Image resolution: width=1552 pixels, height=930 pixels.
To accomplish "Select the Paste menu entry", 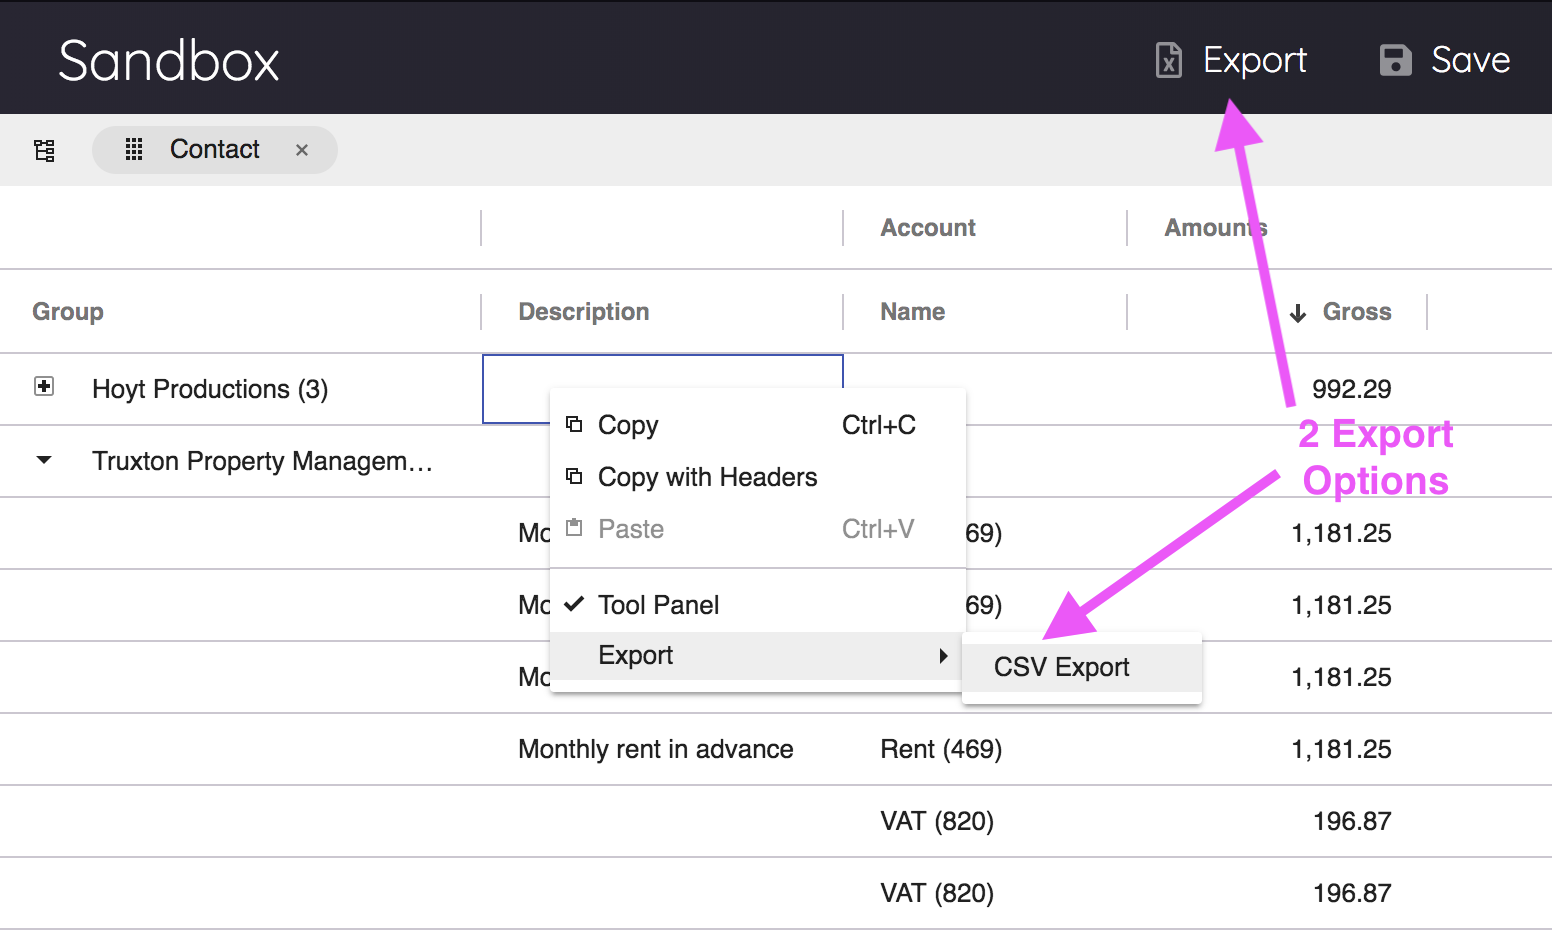I will click(758, 529).
